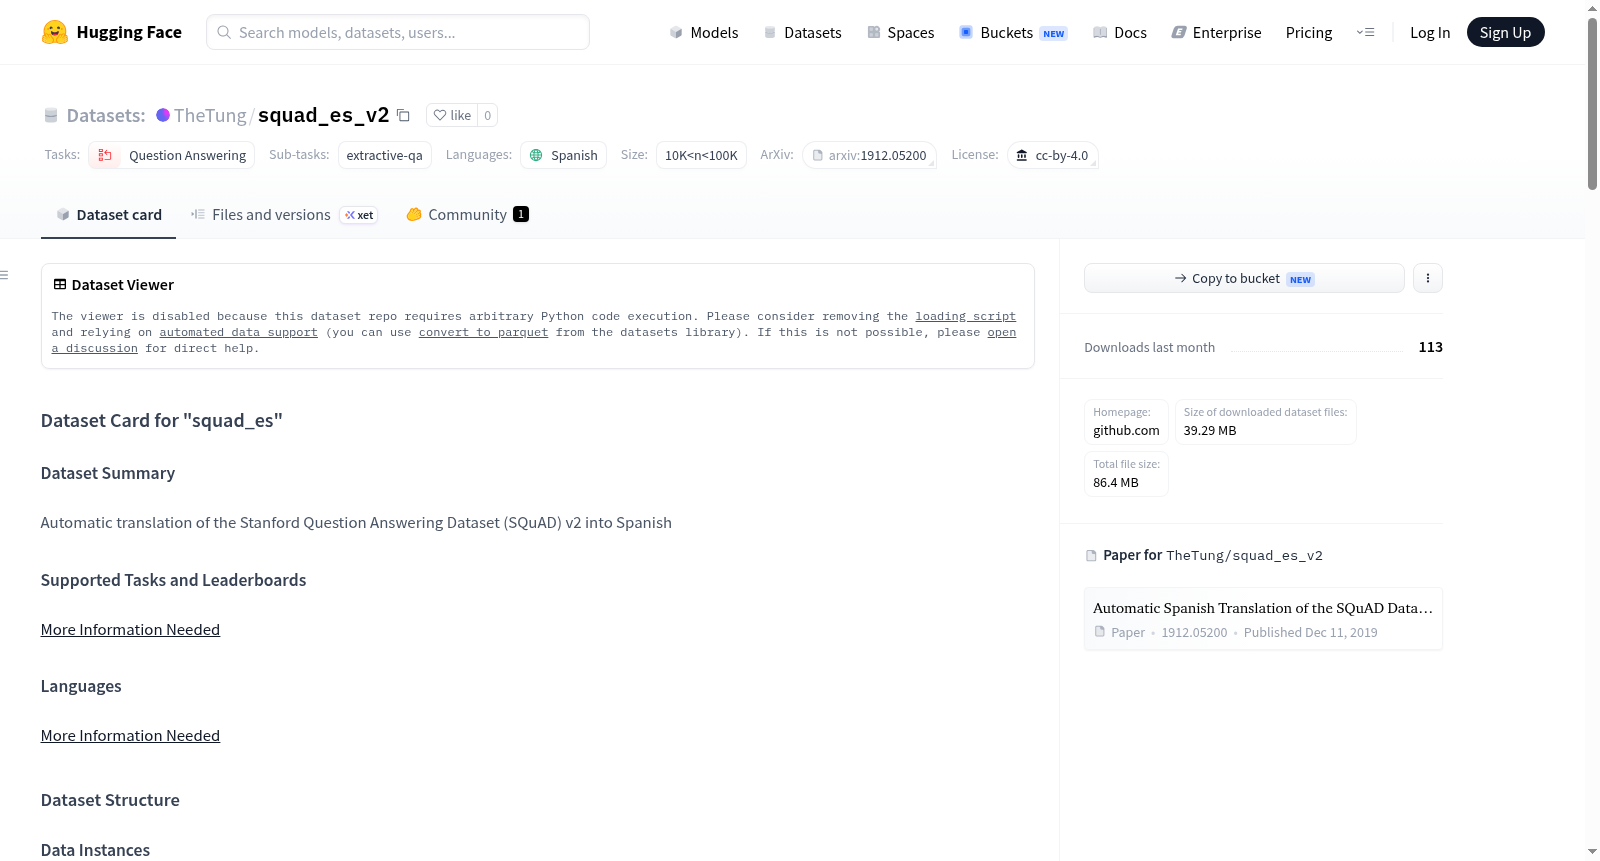The image size is (1600, 861).
Task: Go to Datasets page
Action: (803, 32)
